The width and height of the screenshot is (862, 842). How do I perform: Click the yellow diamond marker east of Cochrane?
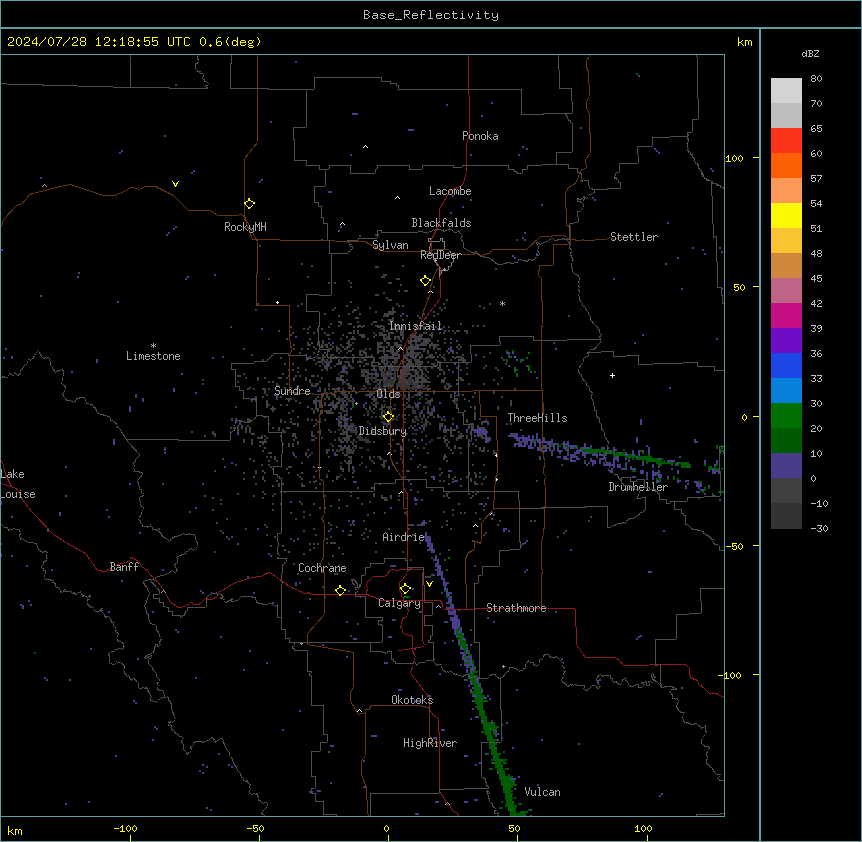340,590
